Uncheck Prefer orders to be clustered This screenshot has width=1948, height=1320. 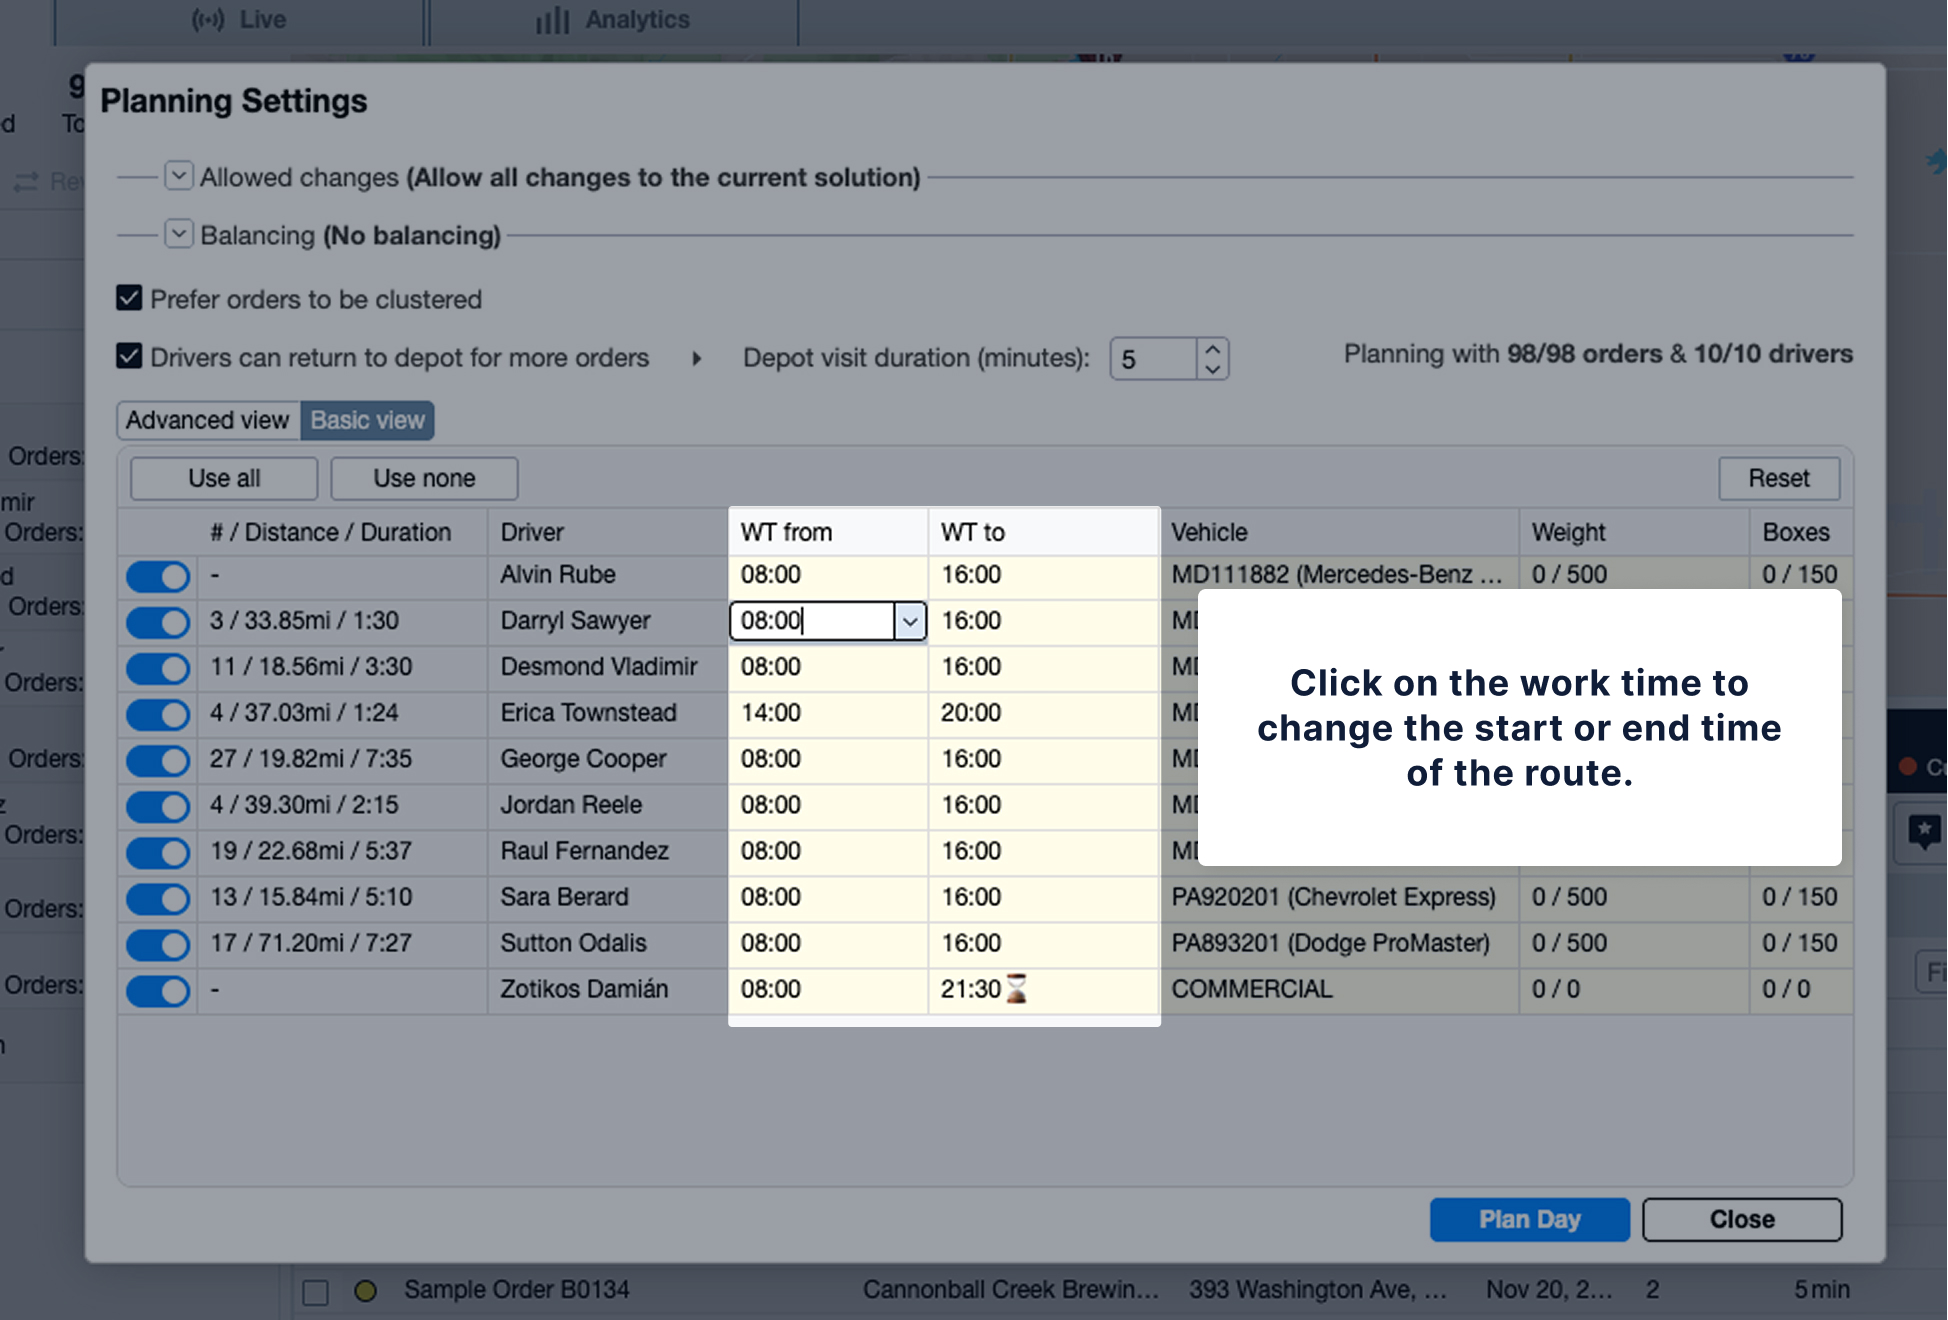pos(129,299)
